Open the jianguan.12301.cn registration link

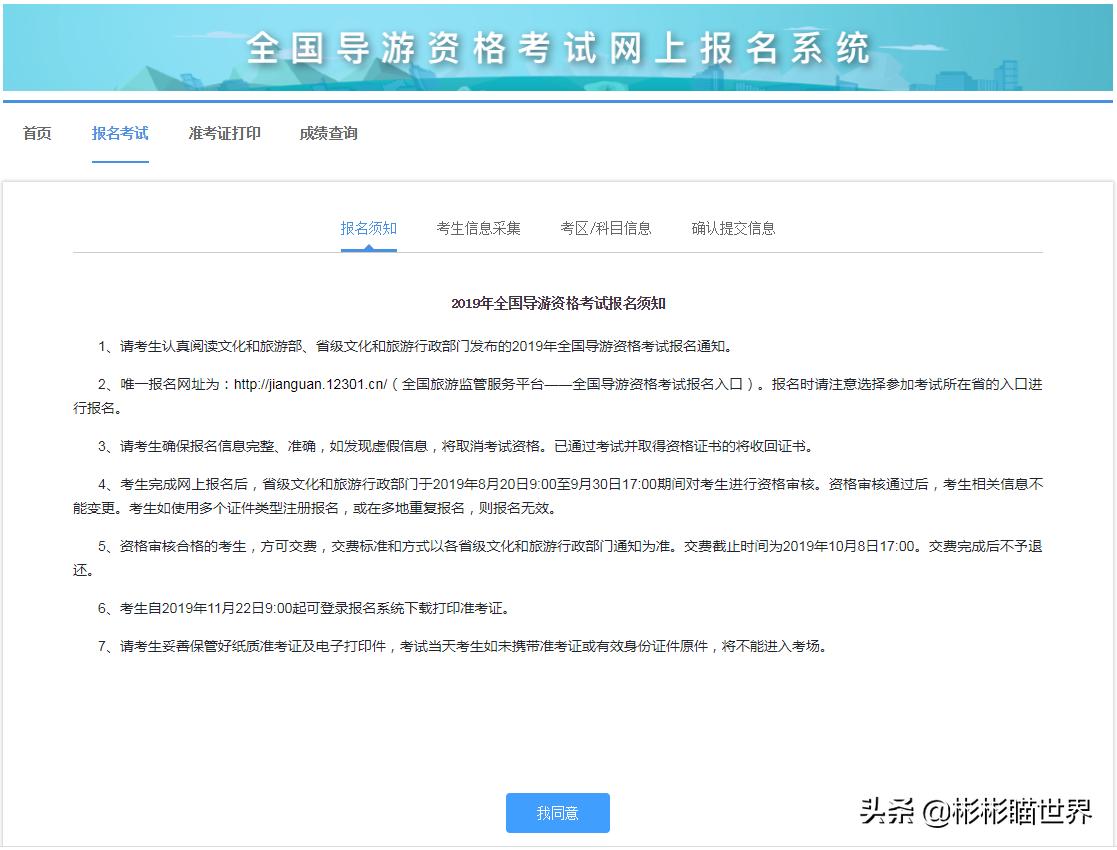click(x=308, y=384)
